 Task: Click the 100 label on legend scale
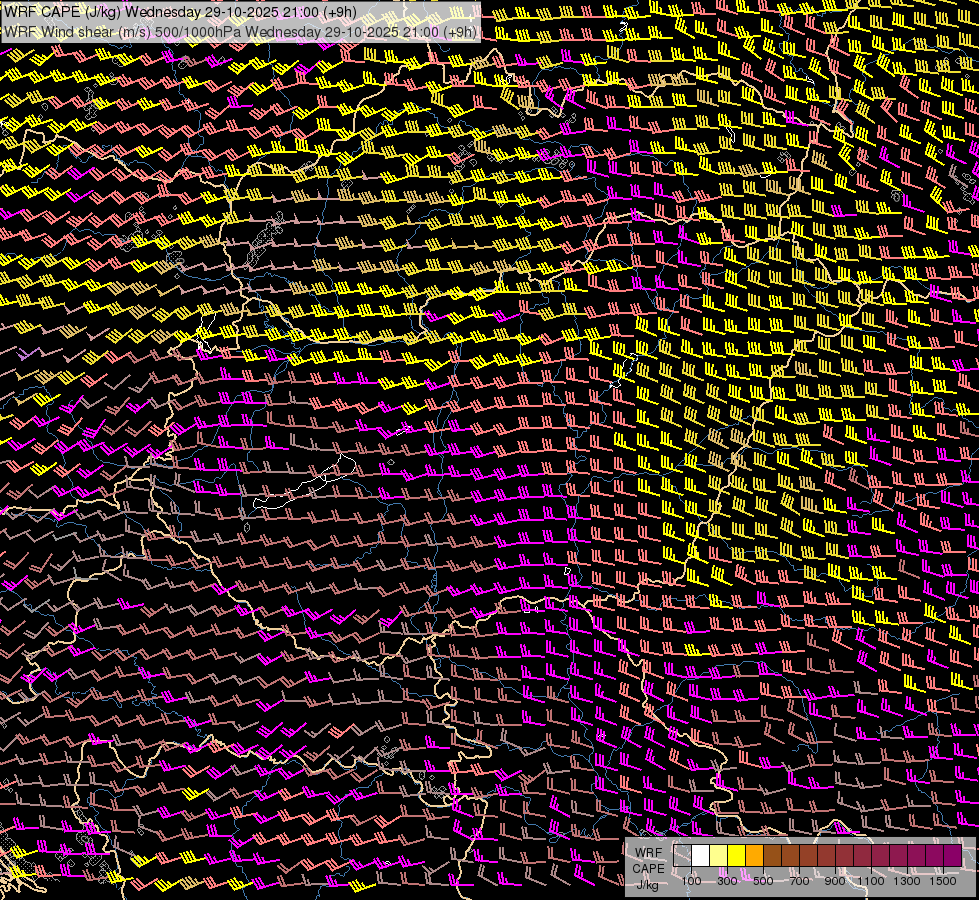click(691, 881)
